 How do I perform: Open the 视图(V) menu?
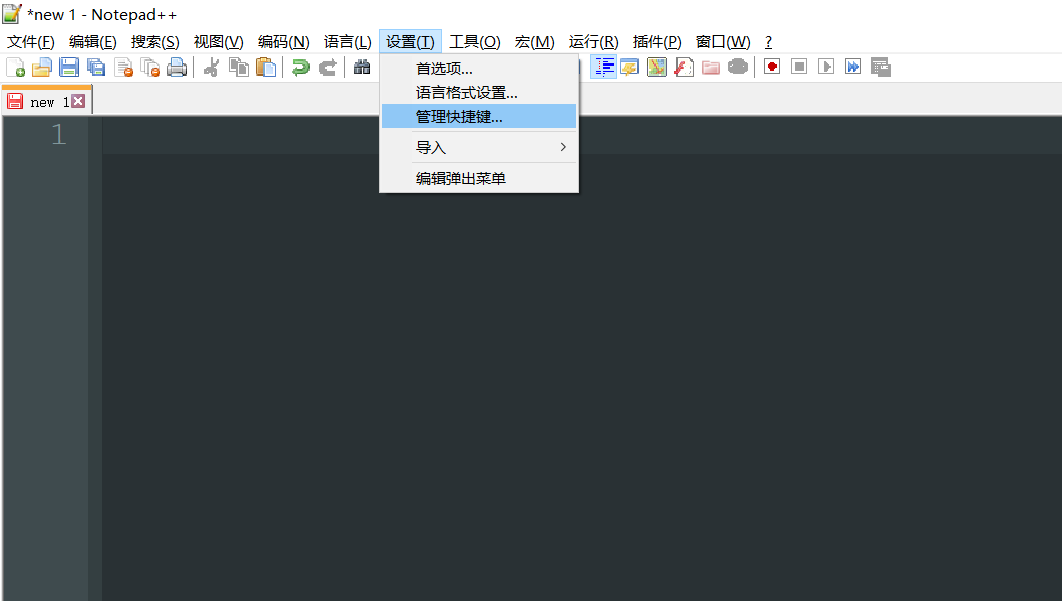point(218,42)
